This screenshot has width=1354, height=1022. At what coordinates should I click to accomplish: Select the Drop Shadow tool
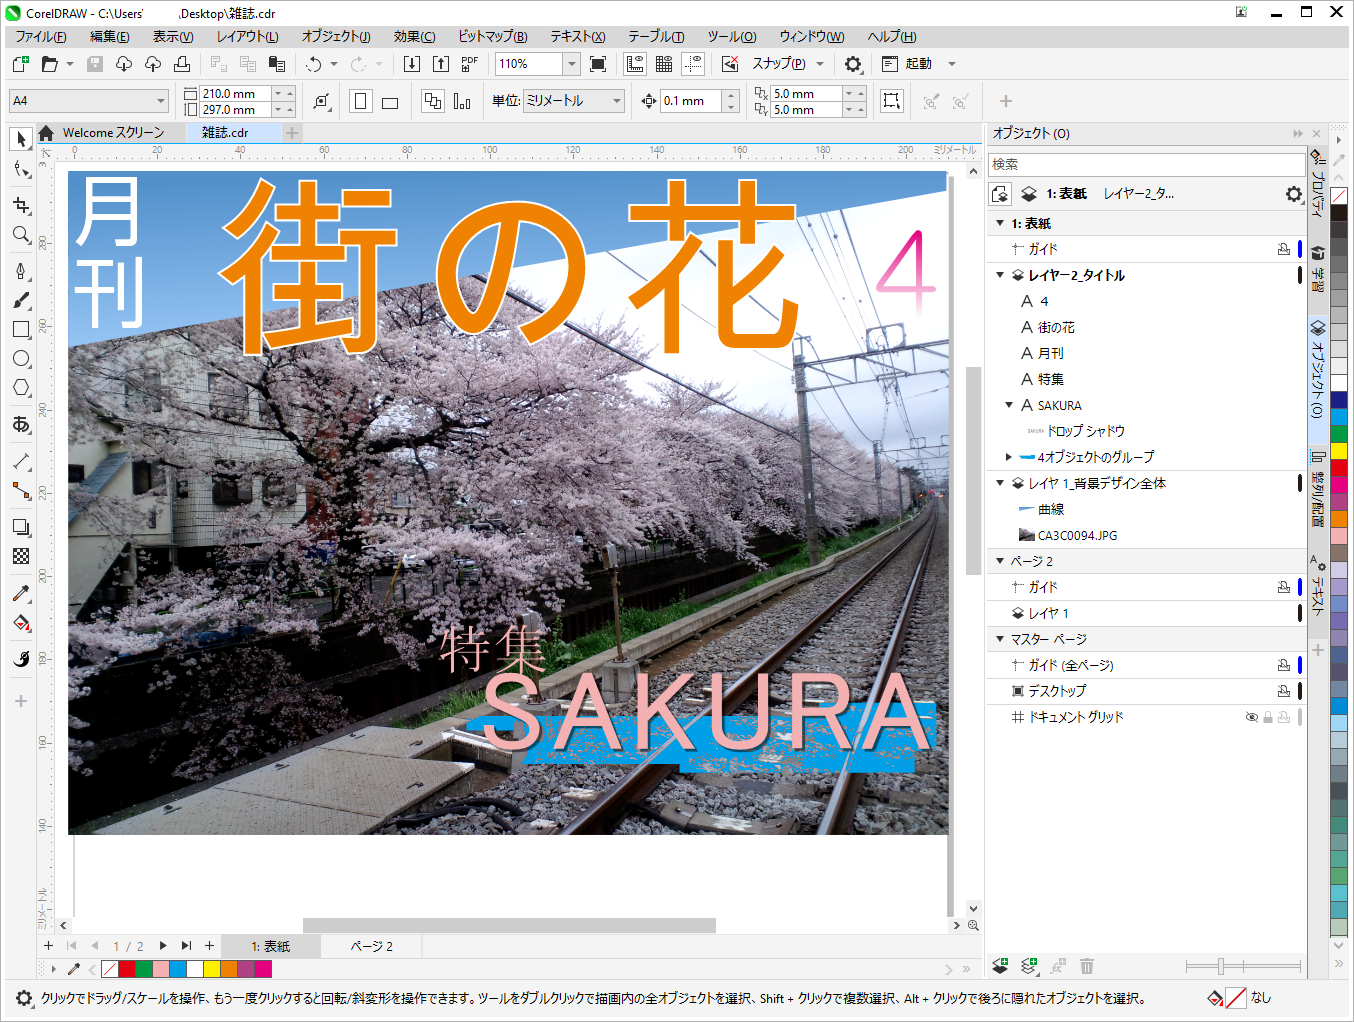[x=21, y=527]
